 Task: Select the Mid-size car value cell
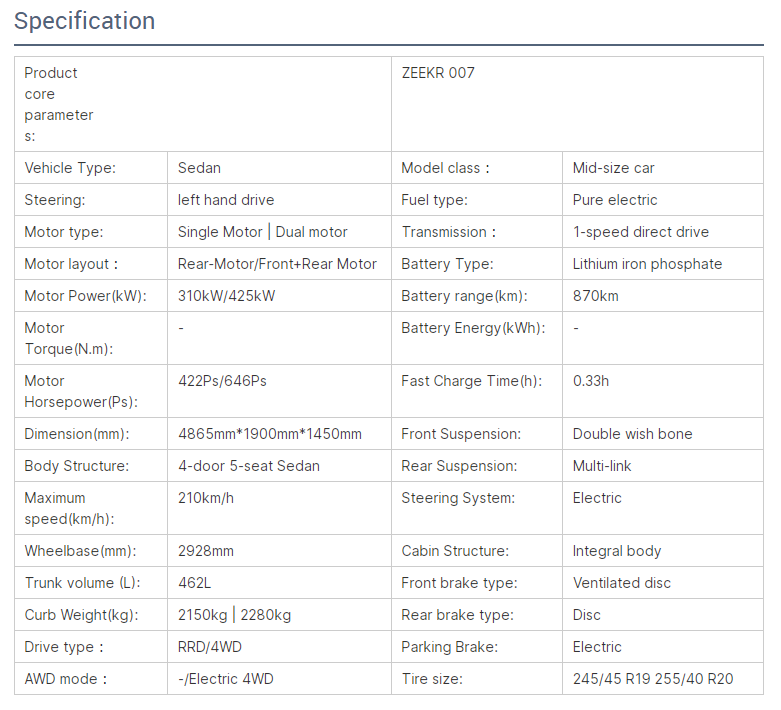coord(613,168)
